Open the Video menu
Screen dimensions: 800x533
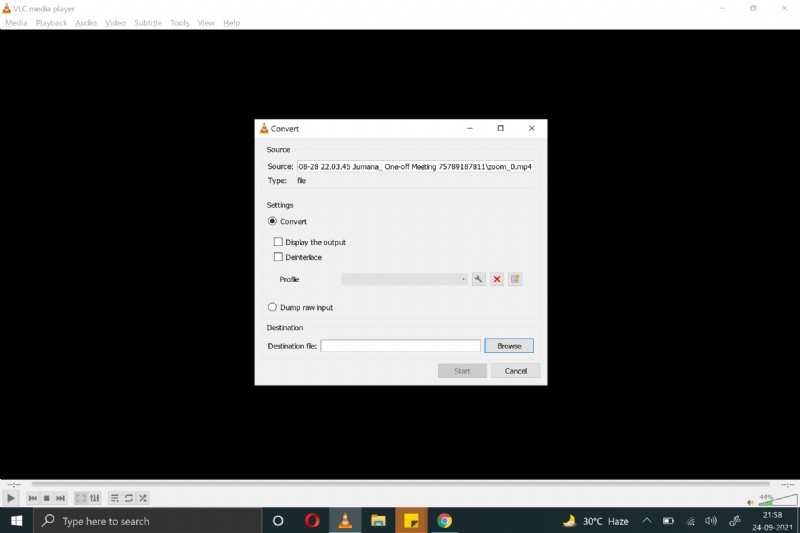[x=116, y=23]
